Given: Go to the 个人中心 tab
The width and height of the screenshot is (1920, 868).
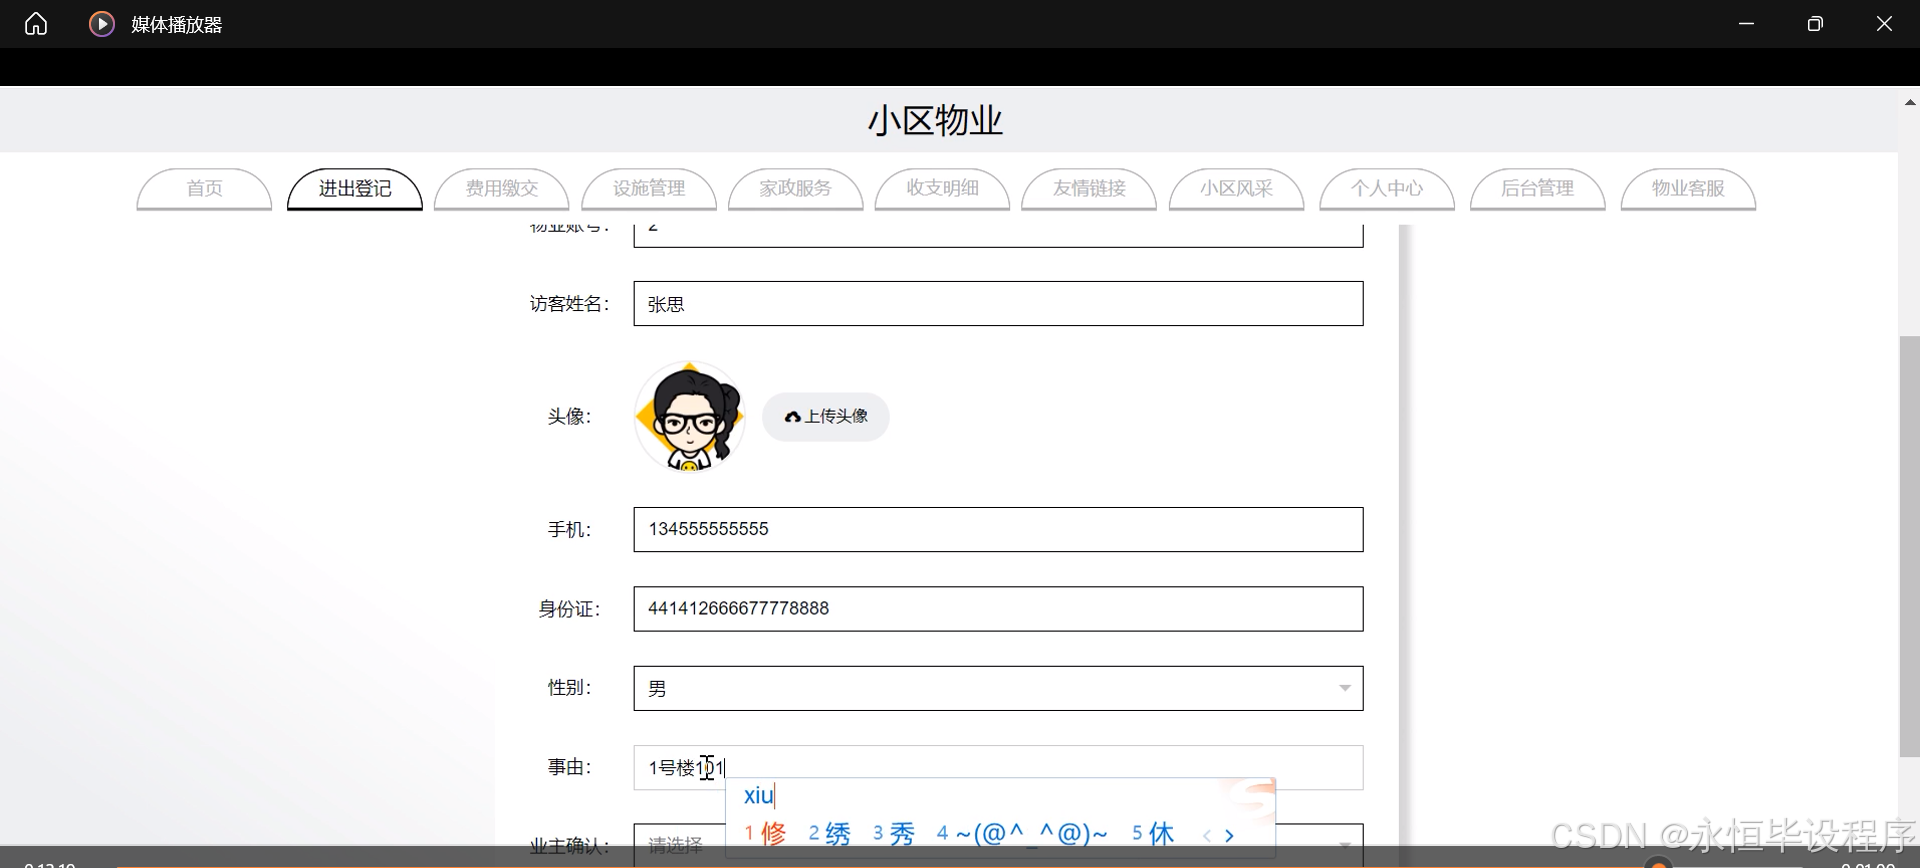Looking at the screenshot, I should pos(1387,188).
